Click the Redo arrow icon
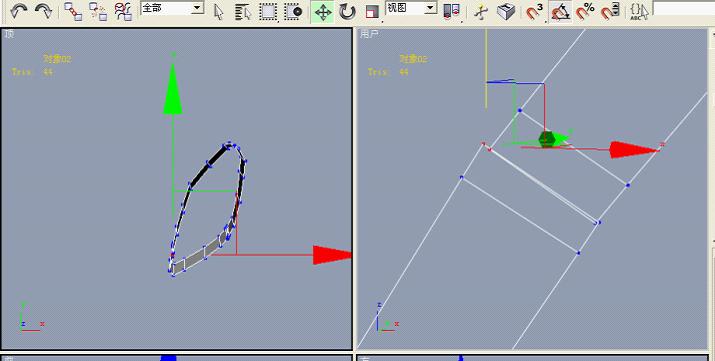The image size is (715, 361). [44, 11]
